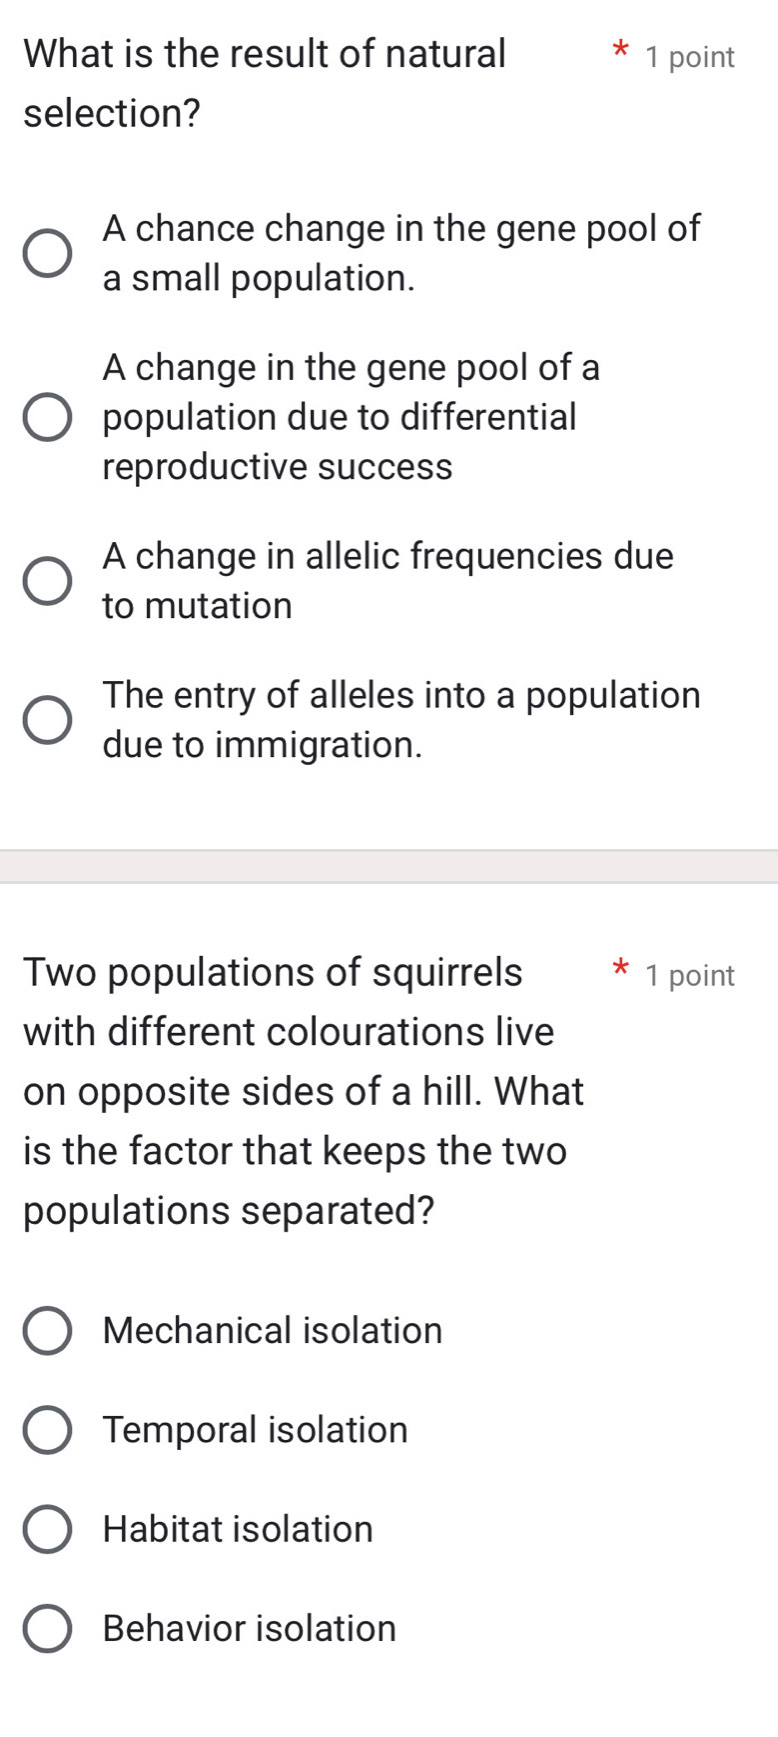This screenshot has width=778, height=1737.
Task: Select "A chance change in the gene pool" option
Action: 45,253
